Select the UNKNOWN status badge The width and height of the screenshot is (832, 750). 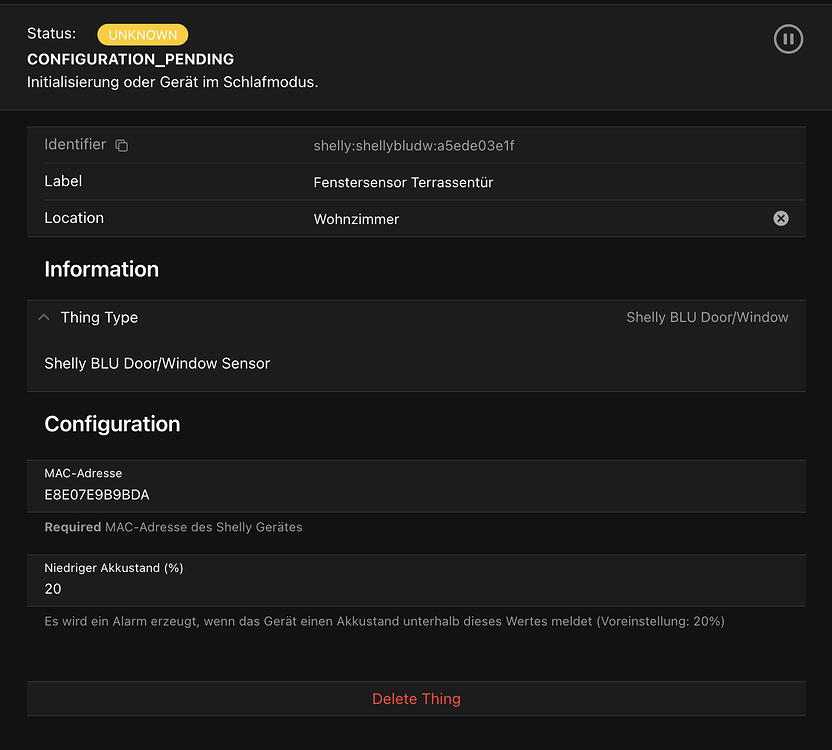pyautogui.click(x=142, y=34)
